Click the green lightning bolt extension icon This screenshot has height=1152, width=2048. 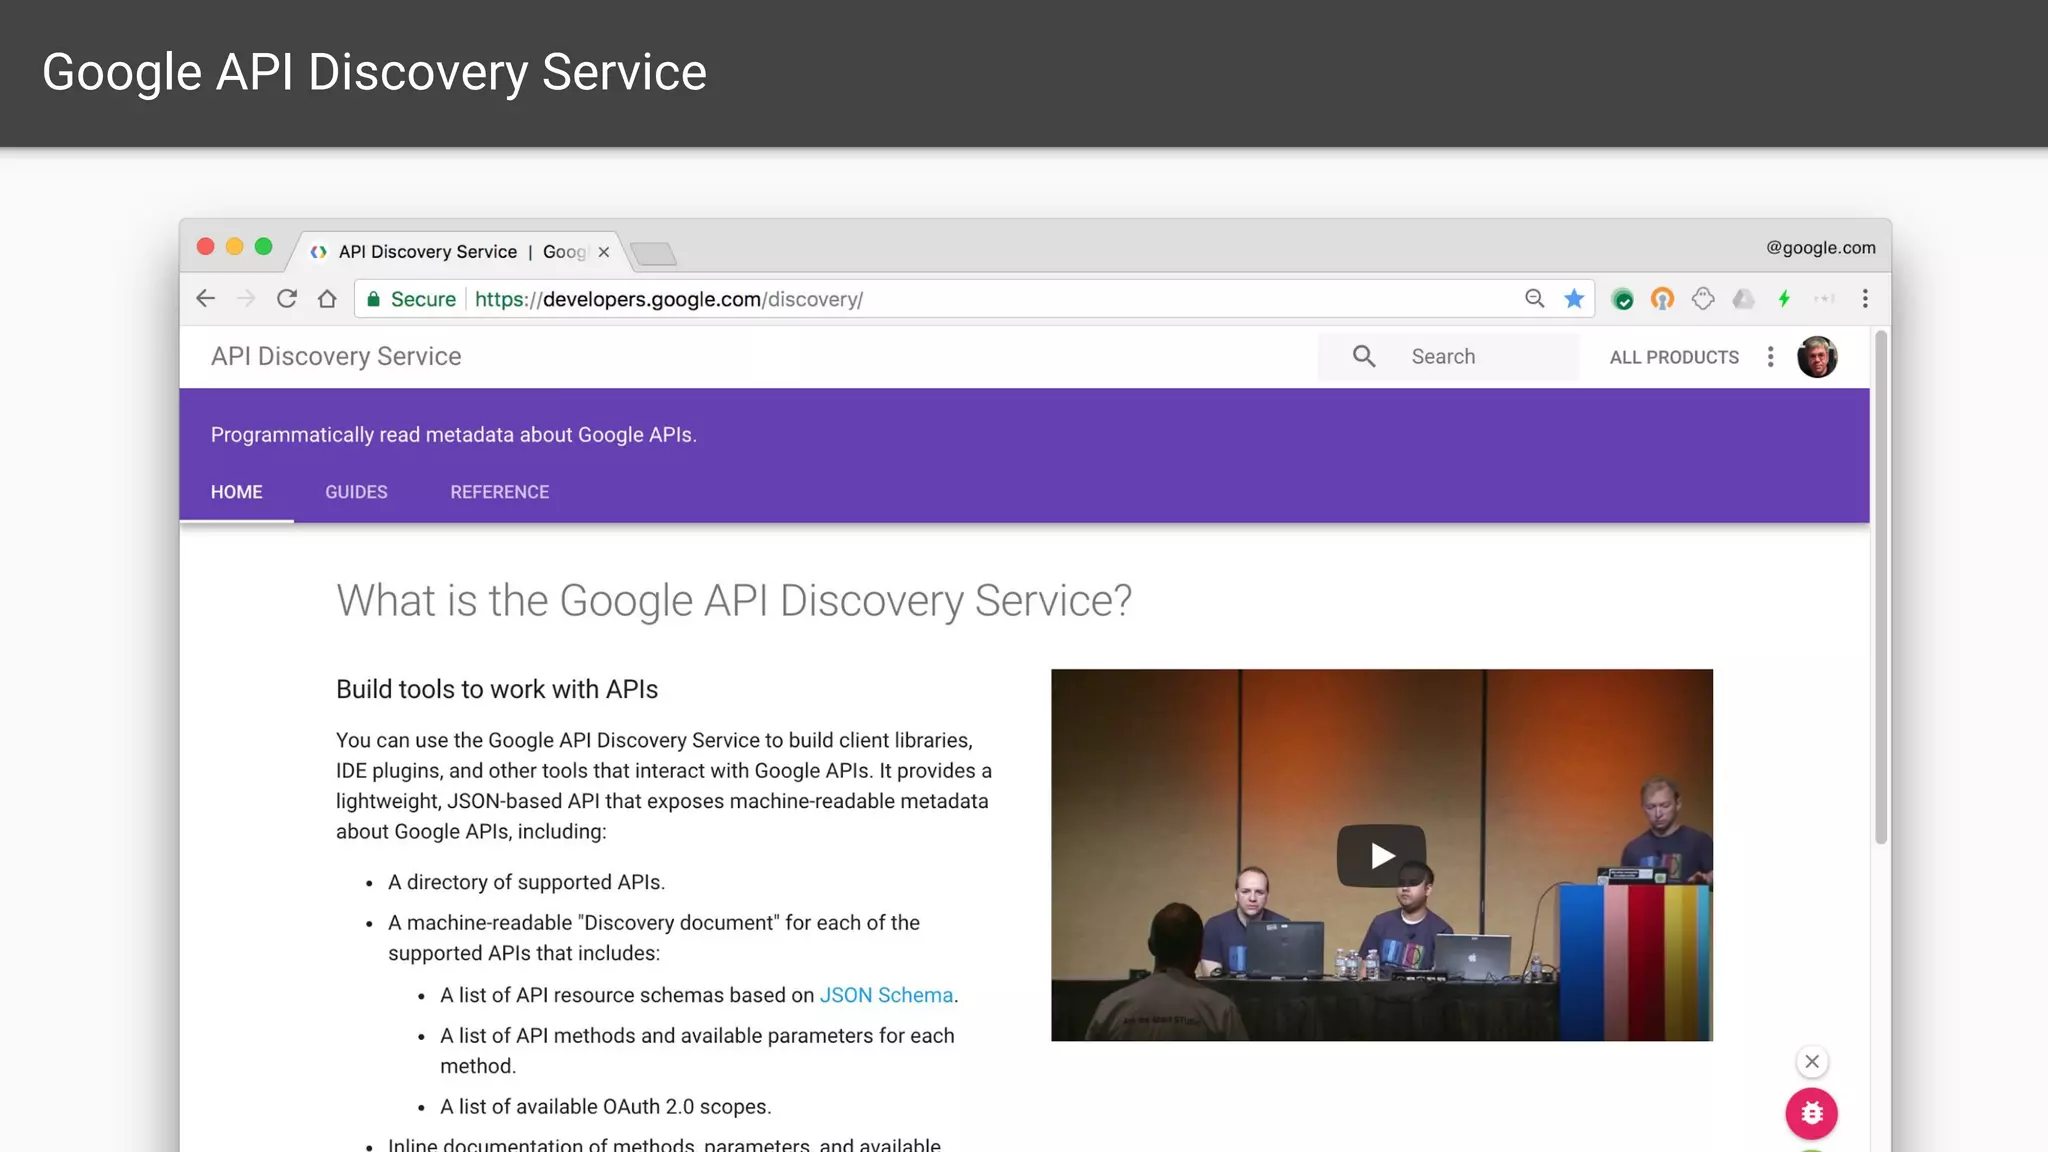(x=1784, y=298)
